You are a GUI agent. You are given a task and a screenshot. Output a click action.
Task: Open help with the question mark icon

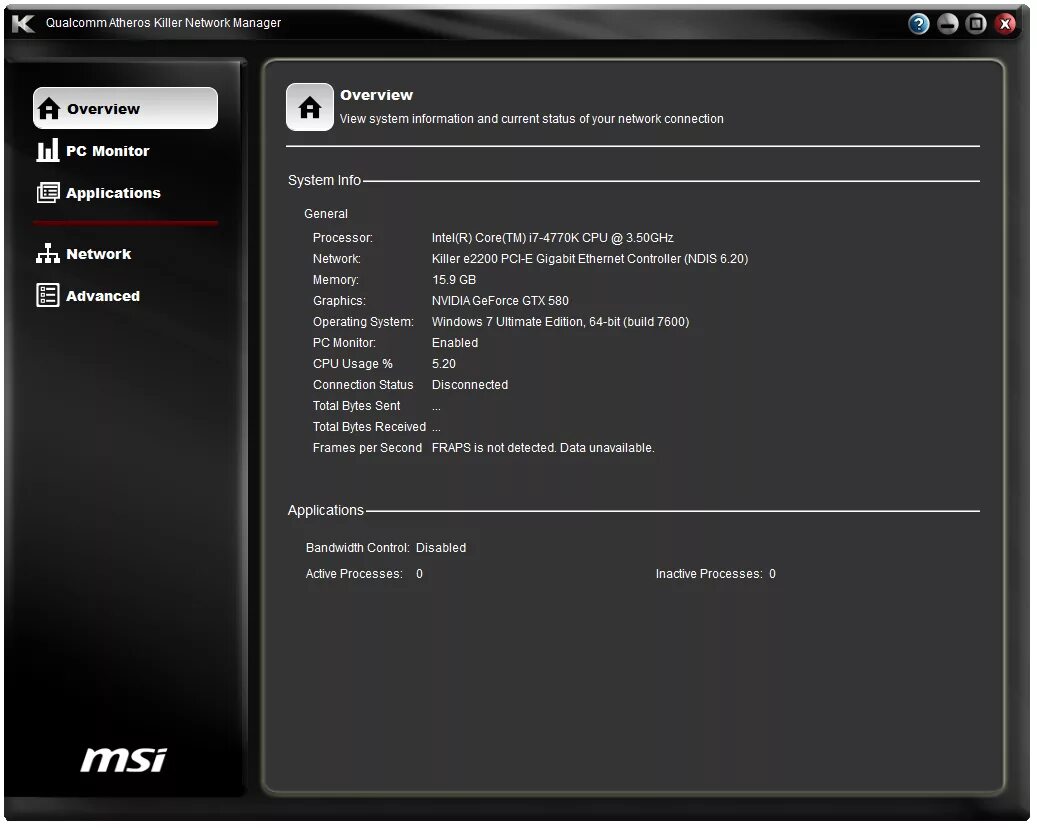[919, 24]
